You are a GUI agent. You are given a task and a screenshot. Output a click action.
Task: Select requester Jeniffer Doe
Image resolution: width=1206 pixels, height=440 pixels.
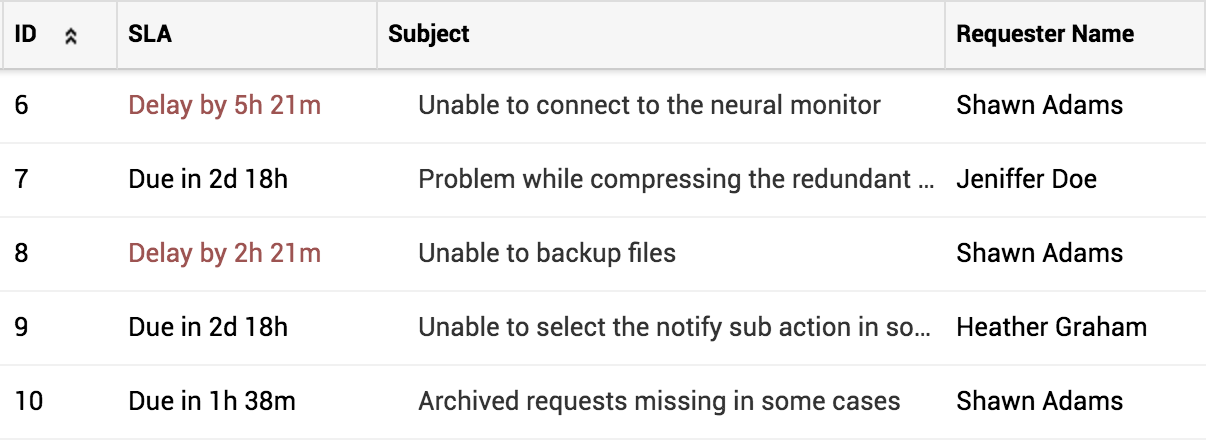pos(1026,180)
